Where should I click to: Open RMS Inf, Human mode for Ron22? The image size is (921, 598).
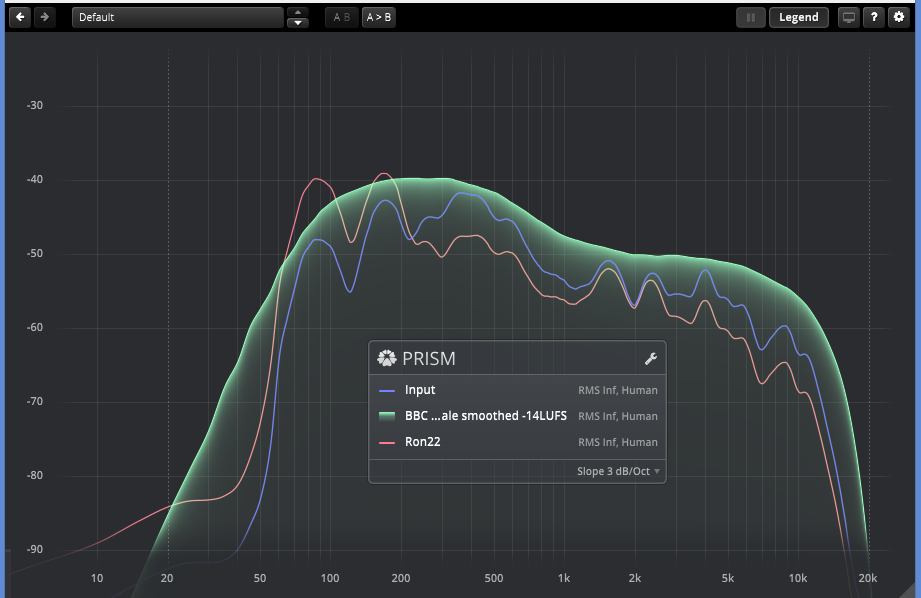(617, 442)
